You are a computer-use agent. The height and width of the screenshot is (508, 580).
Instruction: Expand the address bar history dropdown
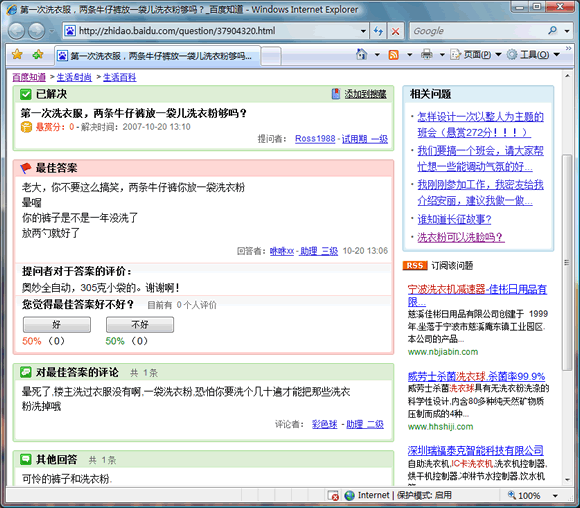point(363,31)
